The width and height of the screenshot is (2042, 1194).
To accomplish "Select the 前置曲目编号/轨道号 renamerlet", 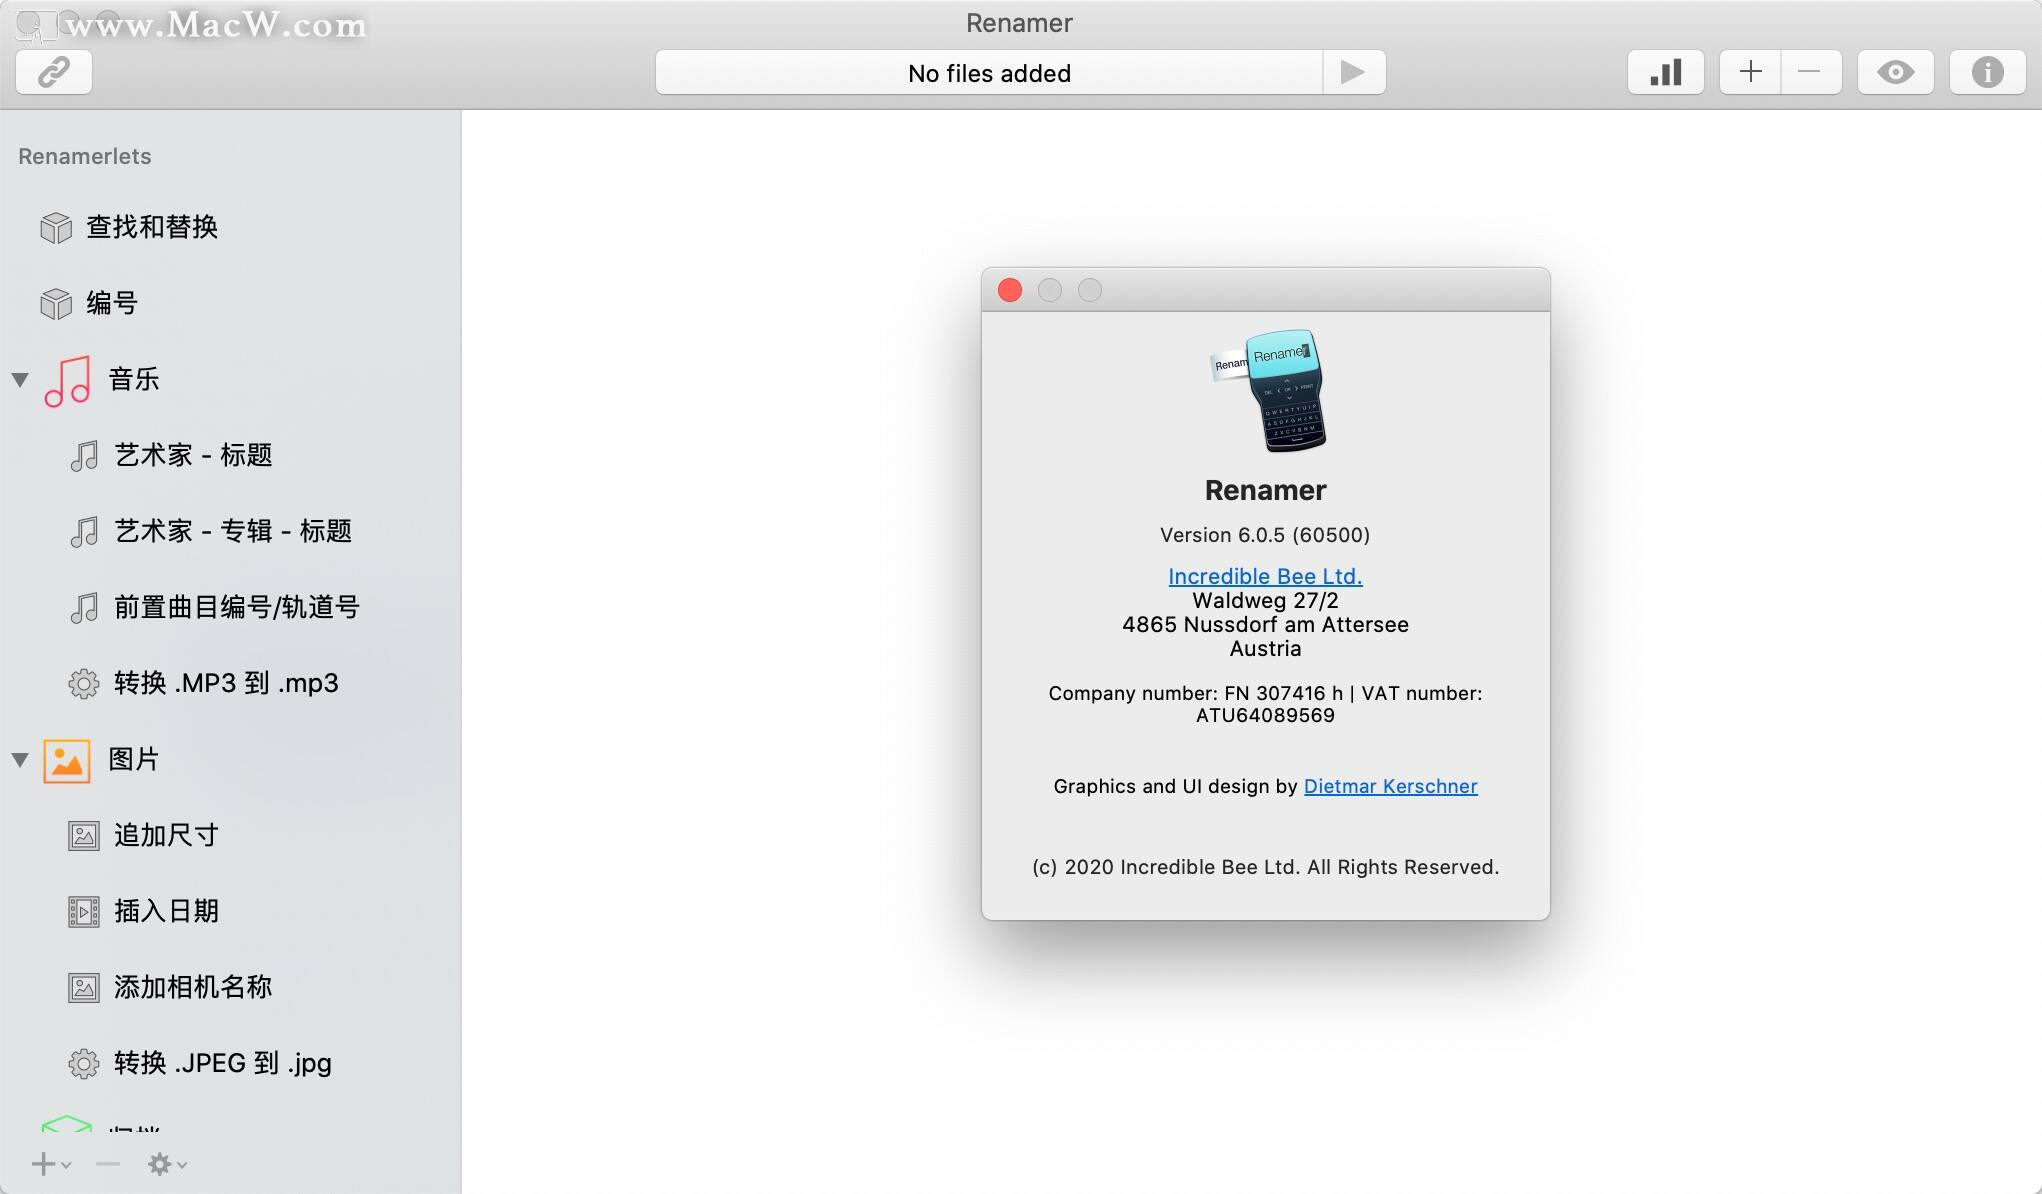I will (237, 607).
